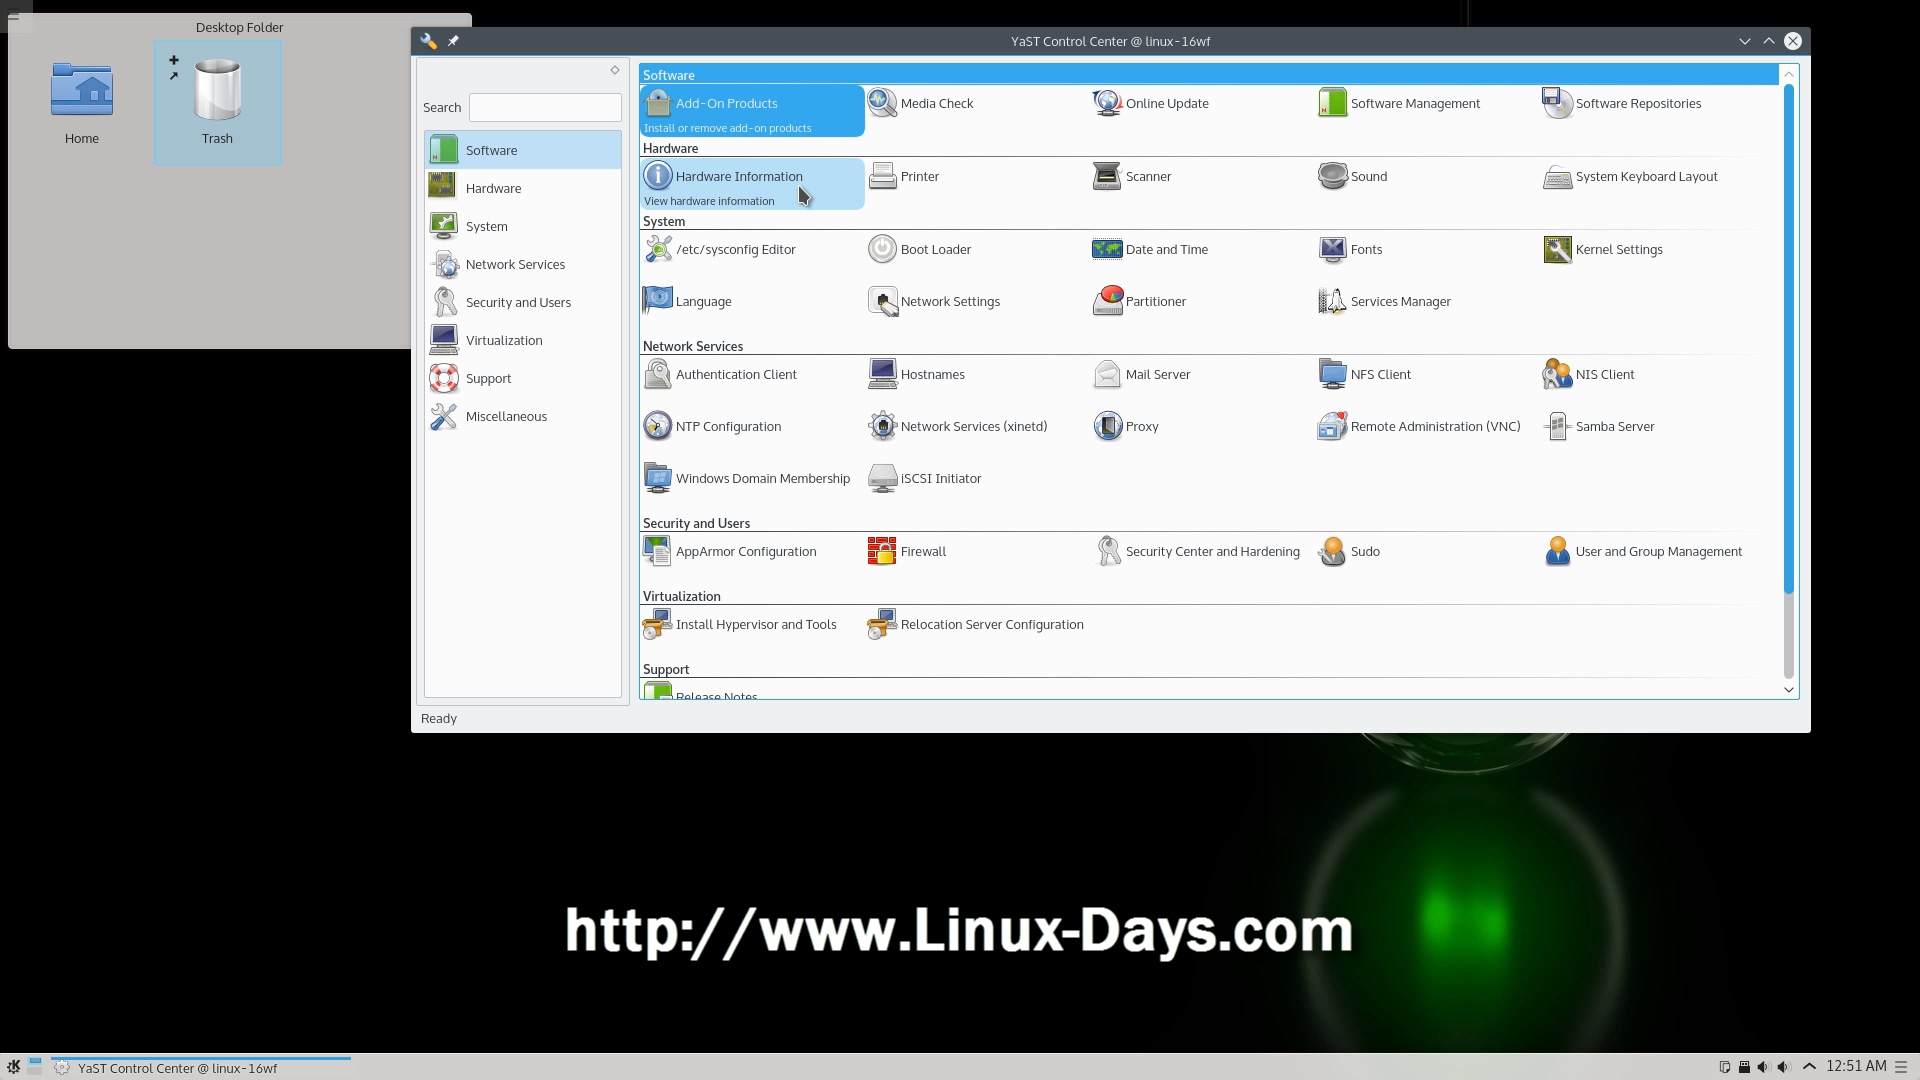Open the application launcher menu
Image resolution: width=1920 pixels, height=1080 pixels.
(13, 1067)
